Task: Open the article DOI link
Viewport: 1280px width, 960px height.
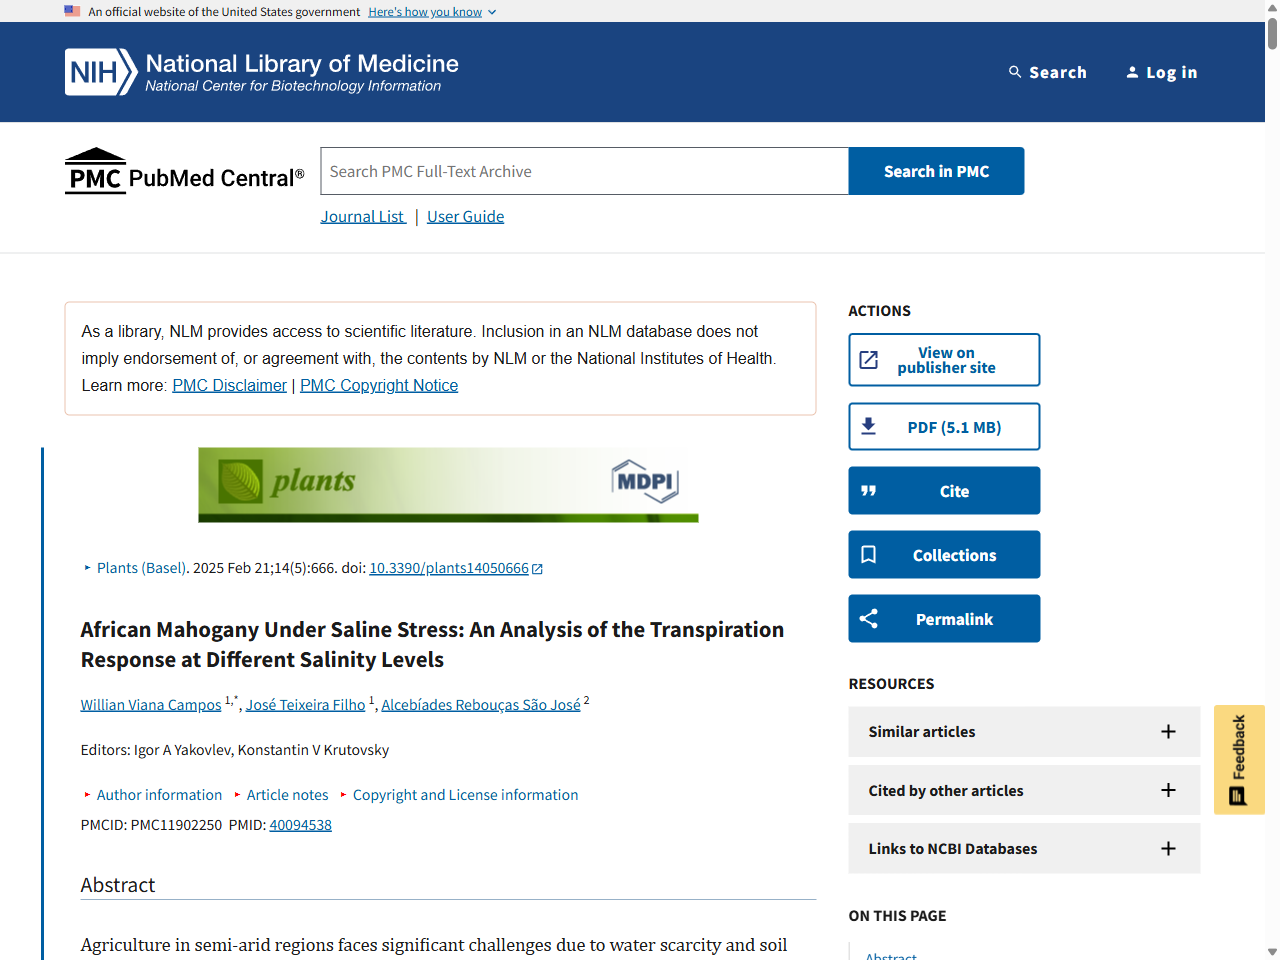Action: 448,568
